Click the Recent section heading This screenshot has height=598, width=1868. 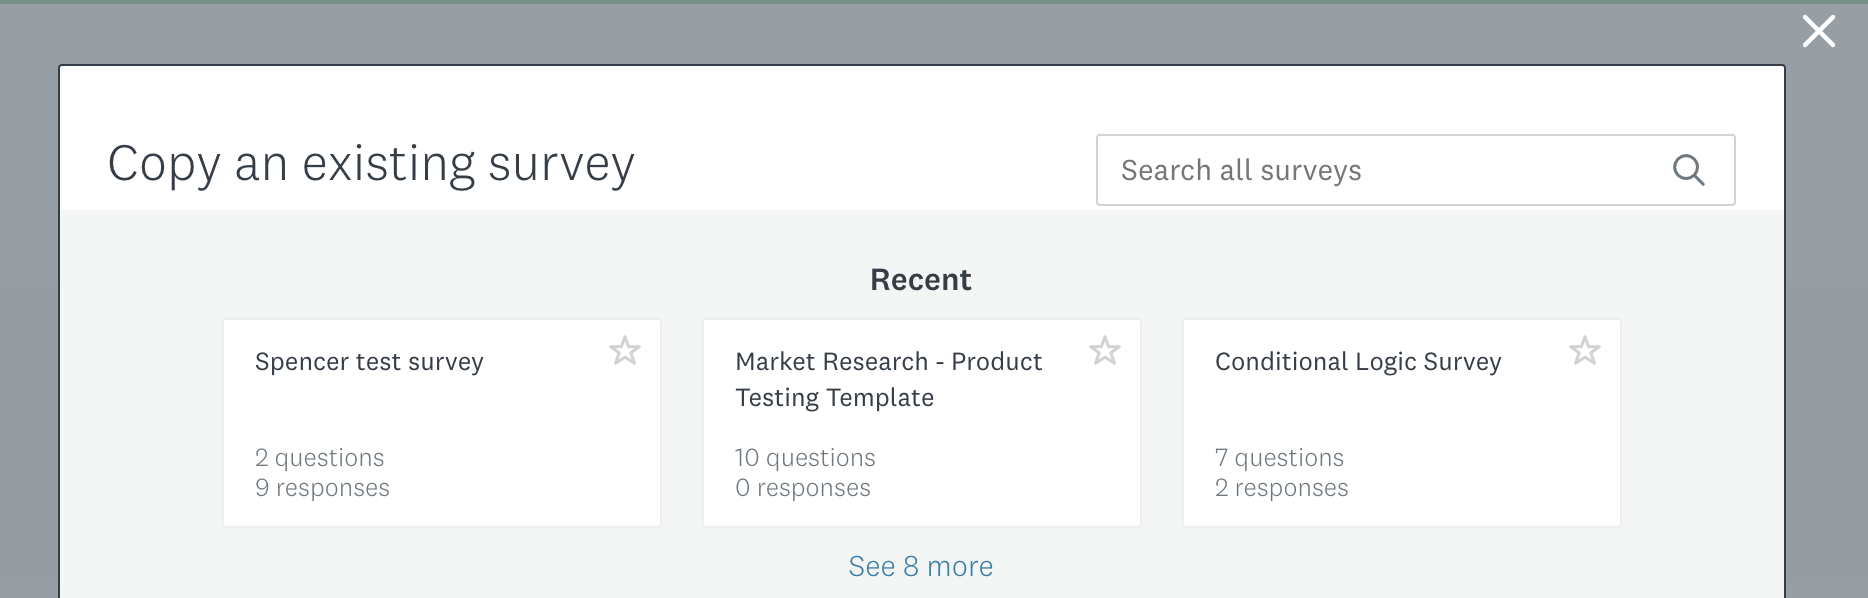920,280
